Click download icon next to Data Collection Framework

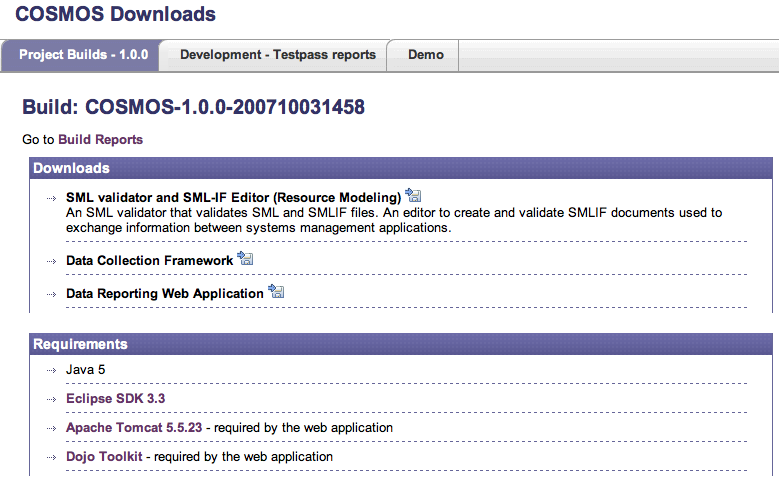245,258
